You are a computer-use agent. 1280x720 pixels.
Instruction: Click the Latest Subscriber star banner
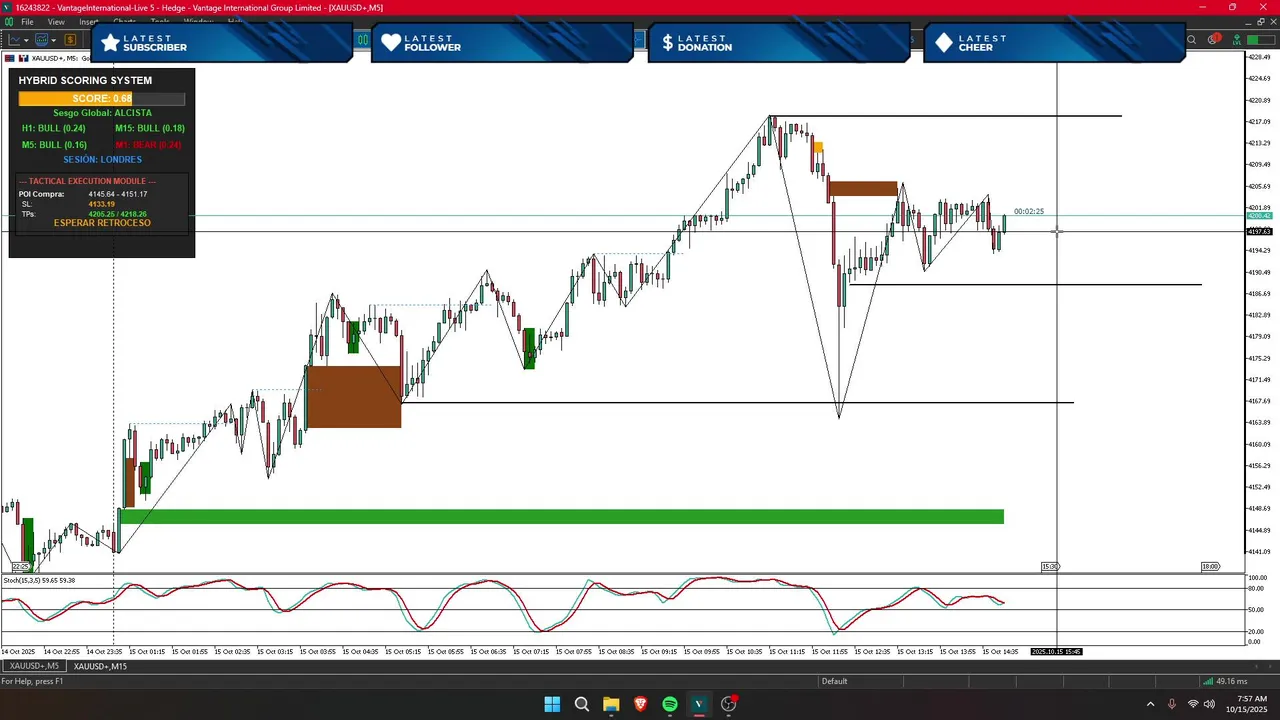(221, 43)
